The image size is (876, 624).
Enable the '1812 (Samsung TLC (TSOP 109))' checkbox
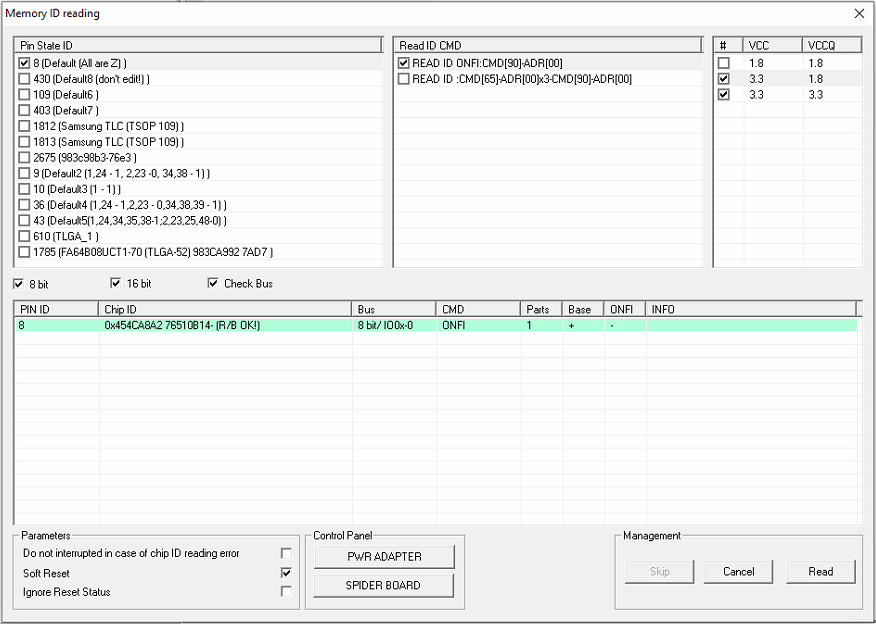point(24,126)
